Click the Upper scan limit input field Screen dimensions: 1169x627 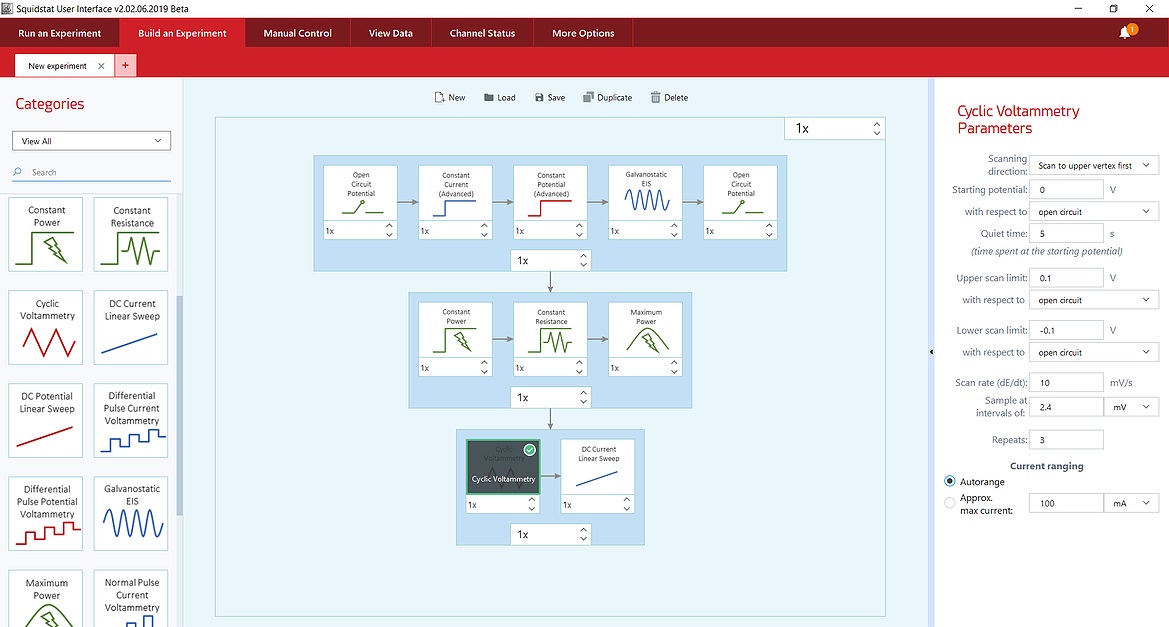click(1068, 278)
